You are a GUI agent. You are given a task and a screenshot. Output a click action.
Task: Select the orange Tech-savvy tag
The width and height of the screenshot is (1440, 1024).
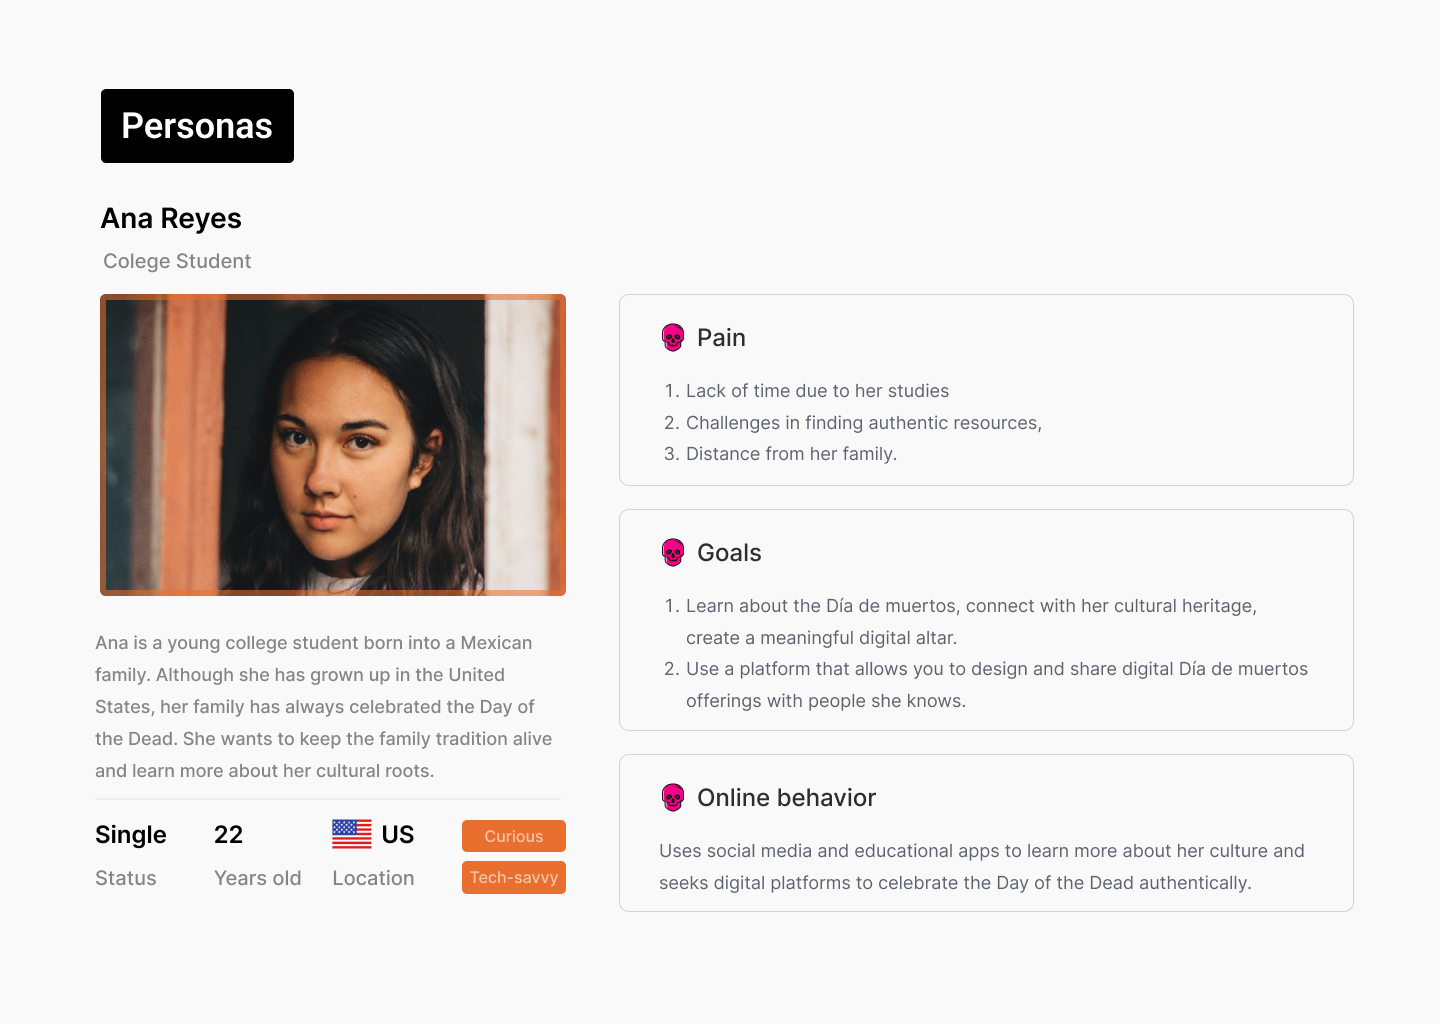(514, 877)
